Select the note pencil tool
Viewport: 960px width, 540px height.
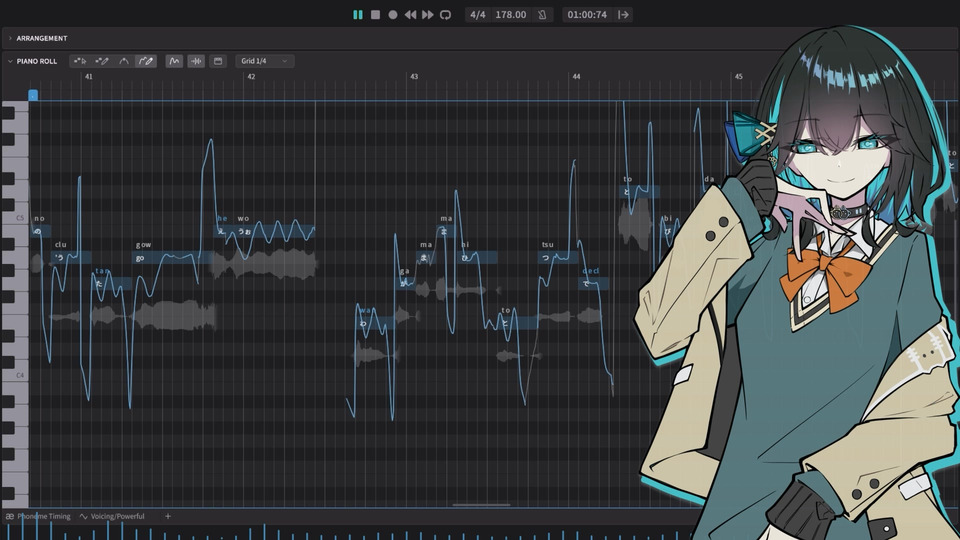102,61
